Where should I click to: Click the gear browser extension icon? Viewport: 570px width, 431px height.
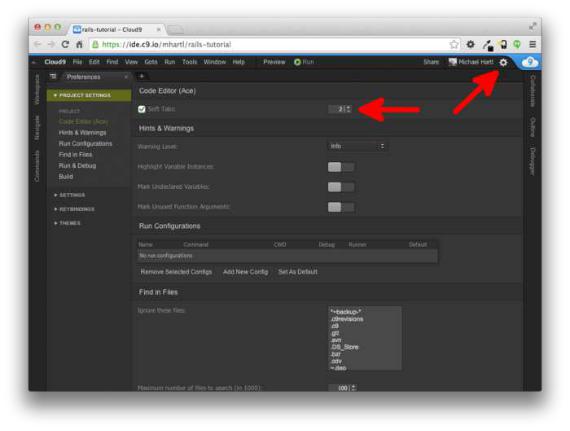pyautogui.click(x=470, y=44)
